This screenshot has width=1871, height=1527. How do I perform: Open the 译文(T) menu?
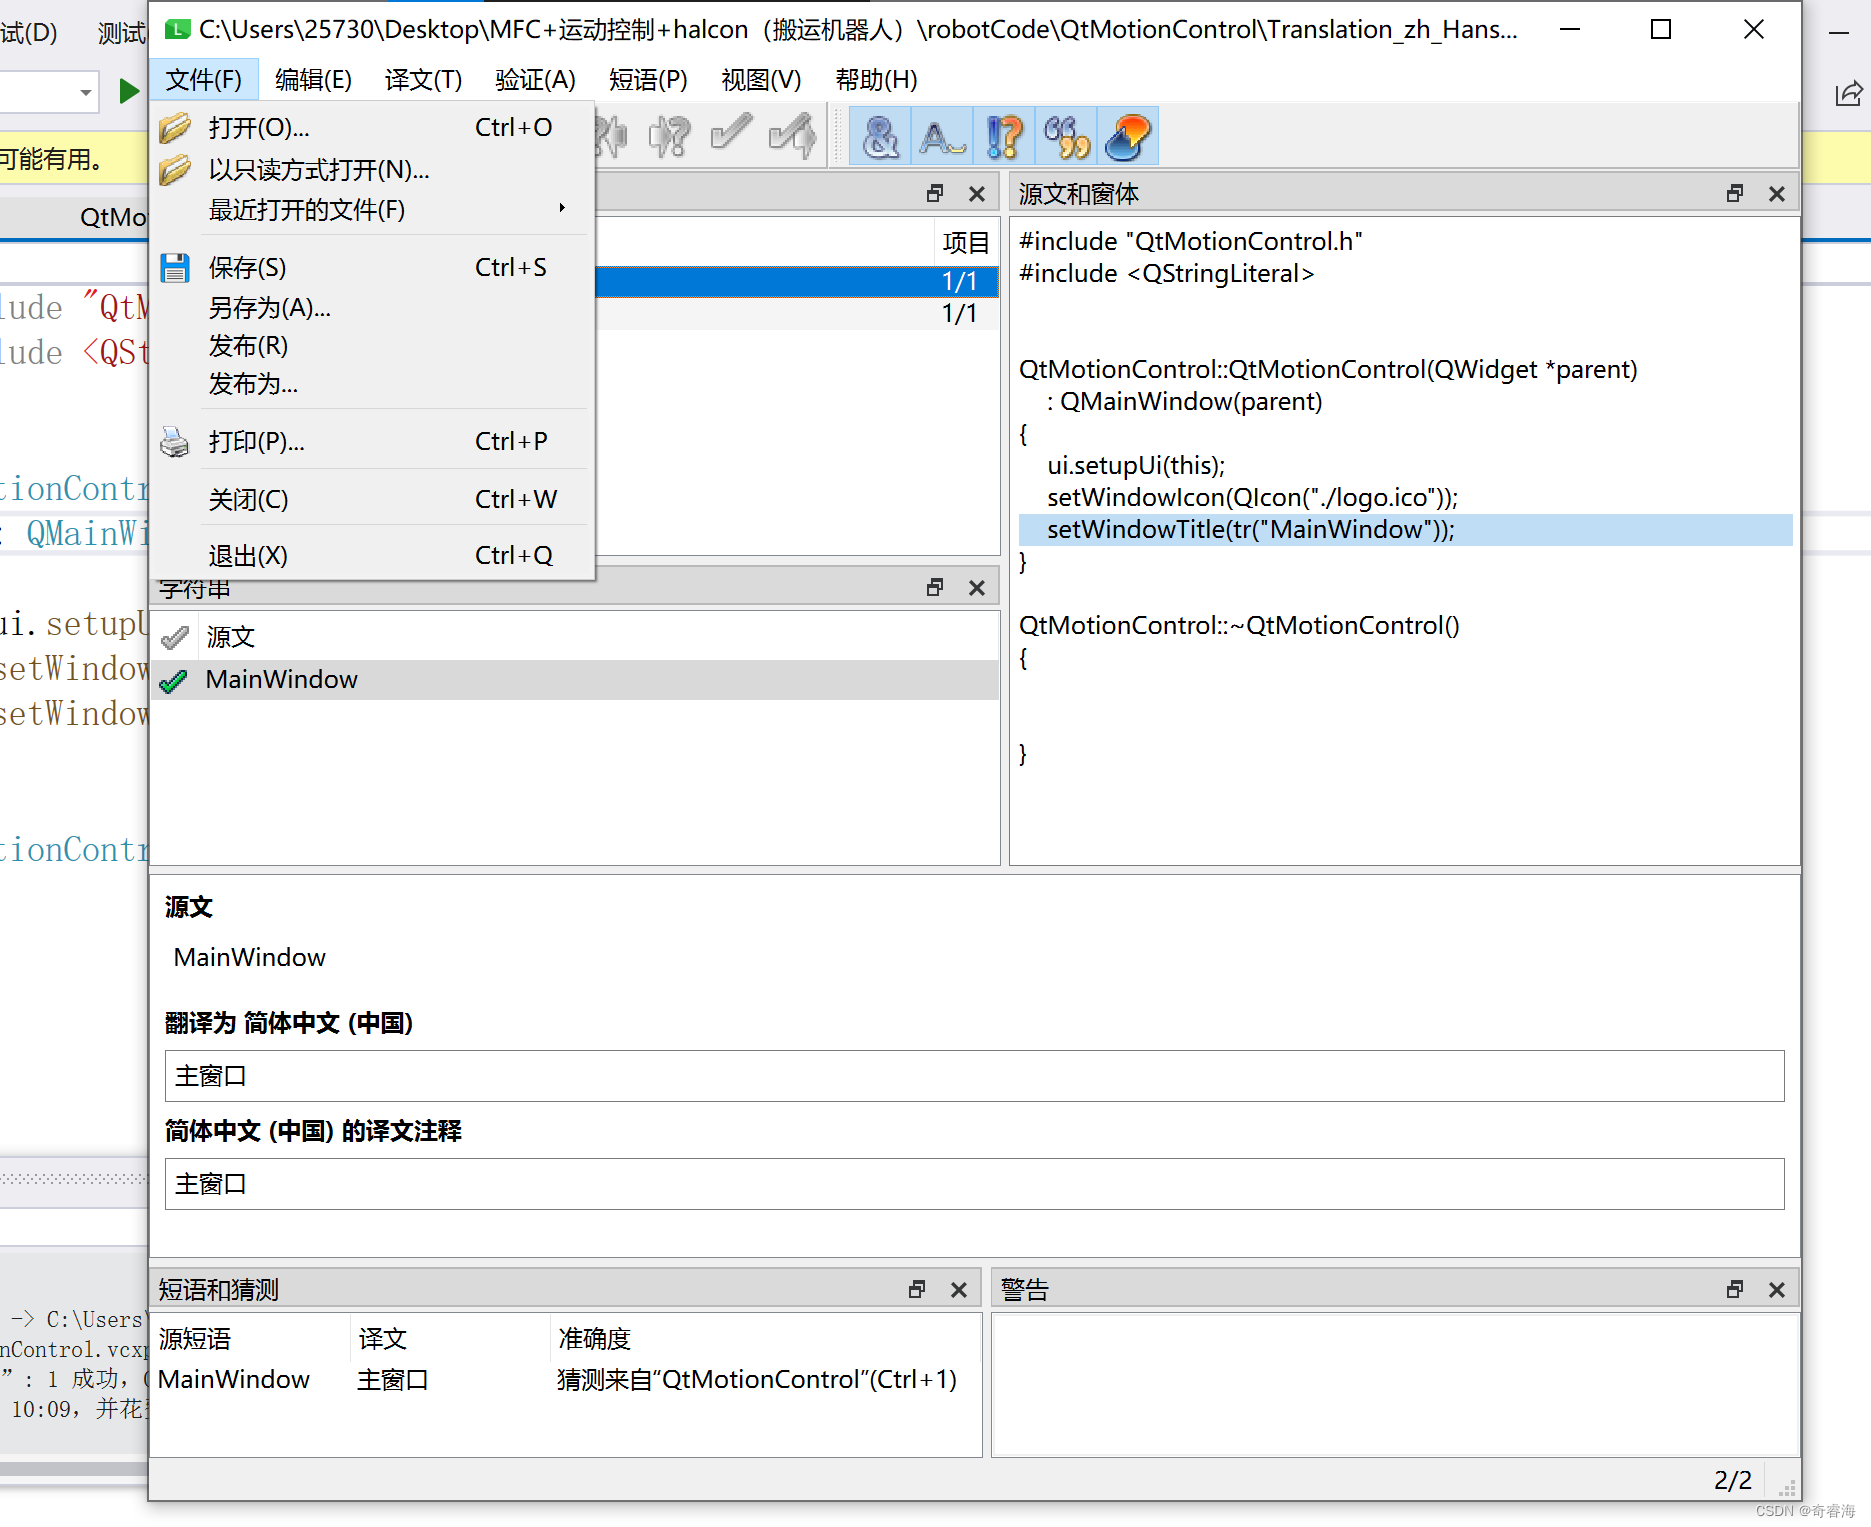[424, 80]
